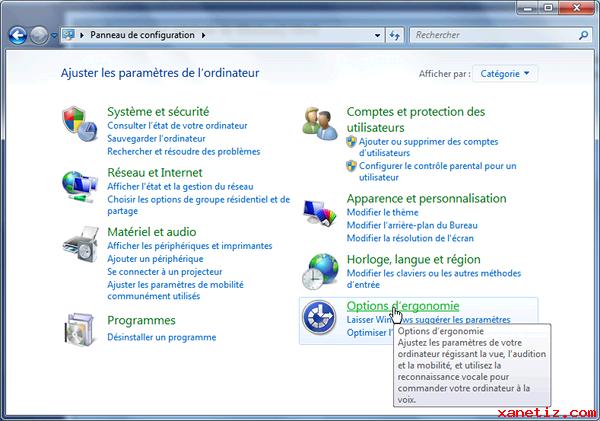The image size is (600, 421).
Task: Click the control panel icon in address bar
Action: (x=68, y=35)
